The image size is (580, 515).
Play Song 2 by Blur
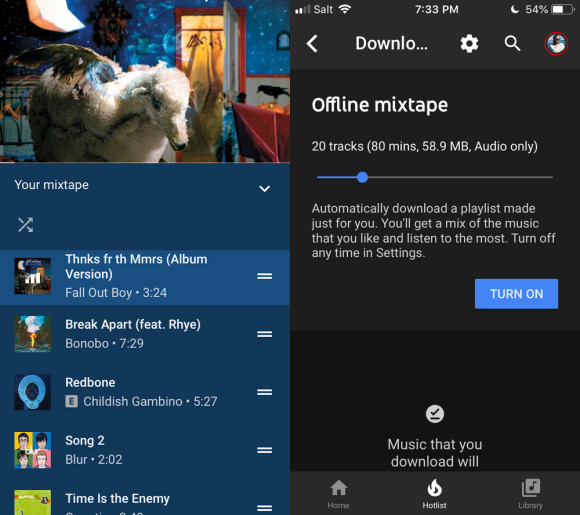pos(145,450)
